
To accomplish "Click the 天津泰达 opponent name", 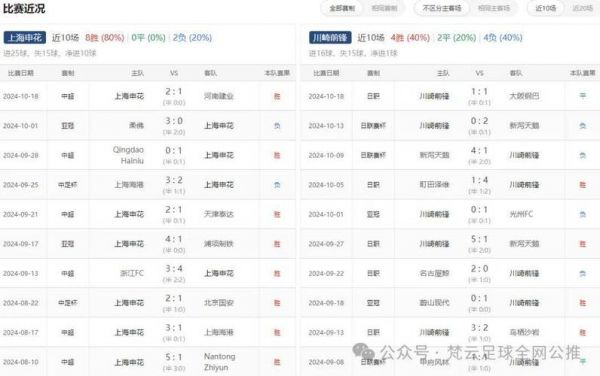I will pos(218,214).
